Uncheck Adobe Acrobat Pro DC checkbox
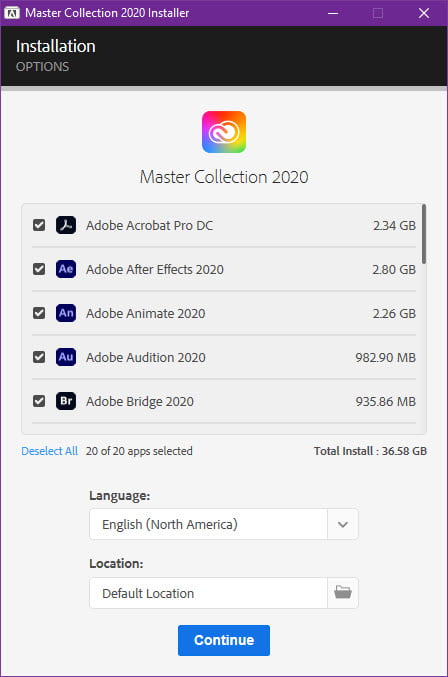 39,225
